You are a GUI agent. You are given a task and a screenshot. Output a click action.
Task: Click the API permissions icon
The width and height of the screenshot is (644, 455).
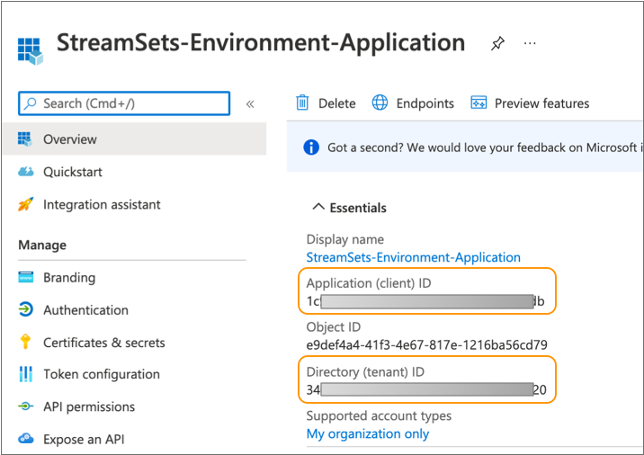(x=25, y=407)
